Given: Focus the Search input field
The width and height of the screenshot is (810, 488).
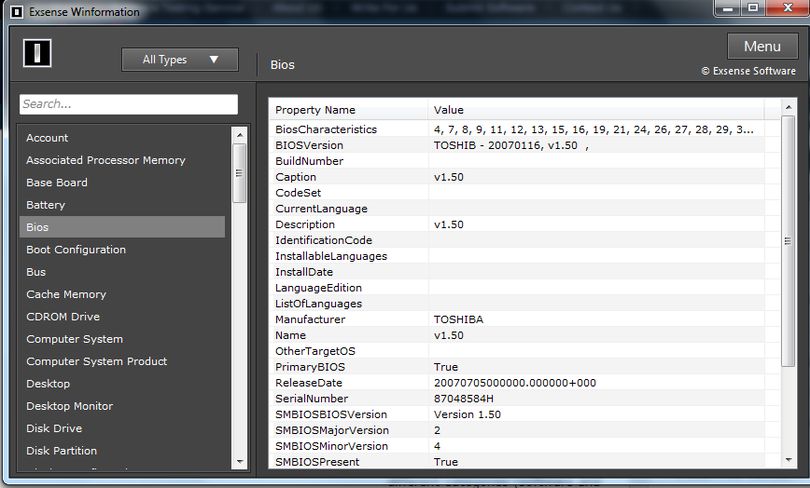Looking at the screenshot, I should (129, 104).
